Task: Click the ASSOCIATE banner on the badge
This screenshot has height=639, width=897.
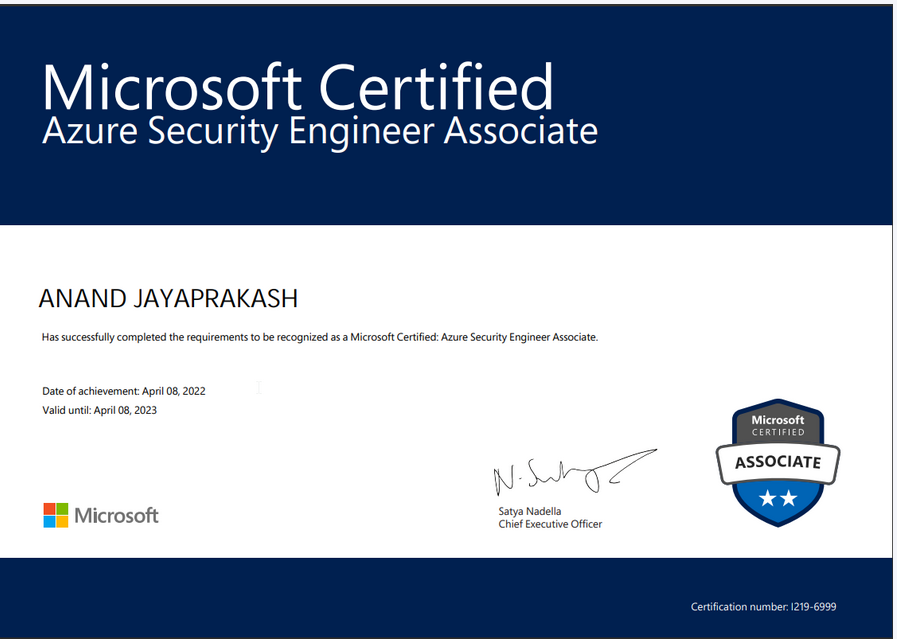Action: coord(778,462)
